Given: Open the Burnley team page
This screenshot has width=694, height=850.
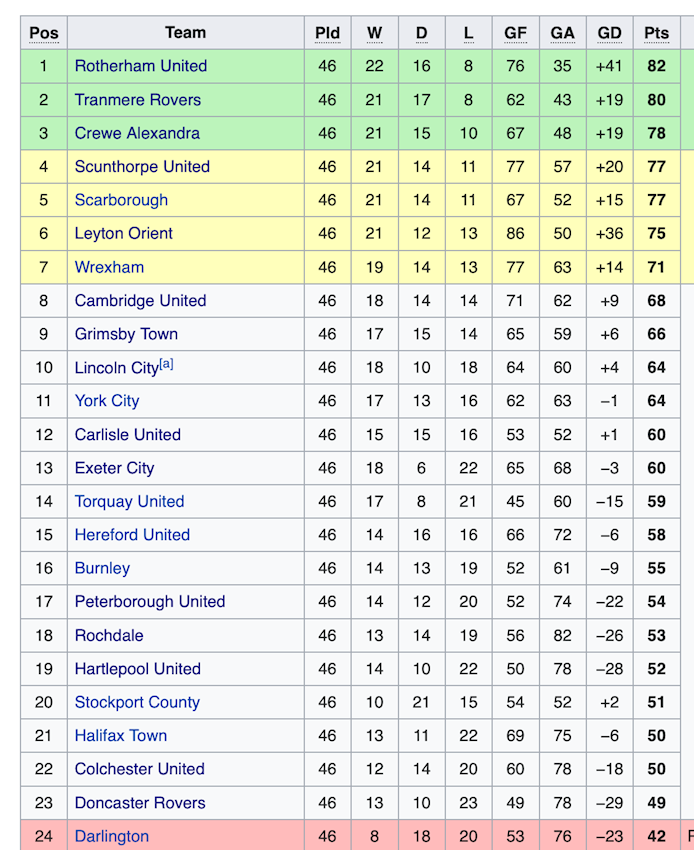Looking at the screenshot, I should pos(102,569).
